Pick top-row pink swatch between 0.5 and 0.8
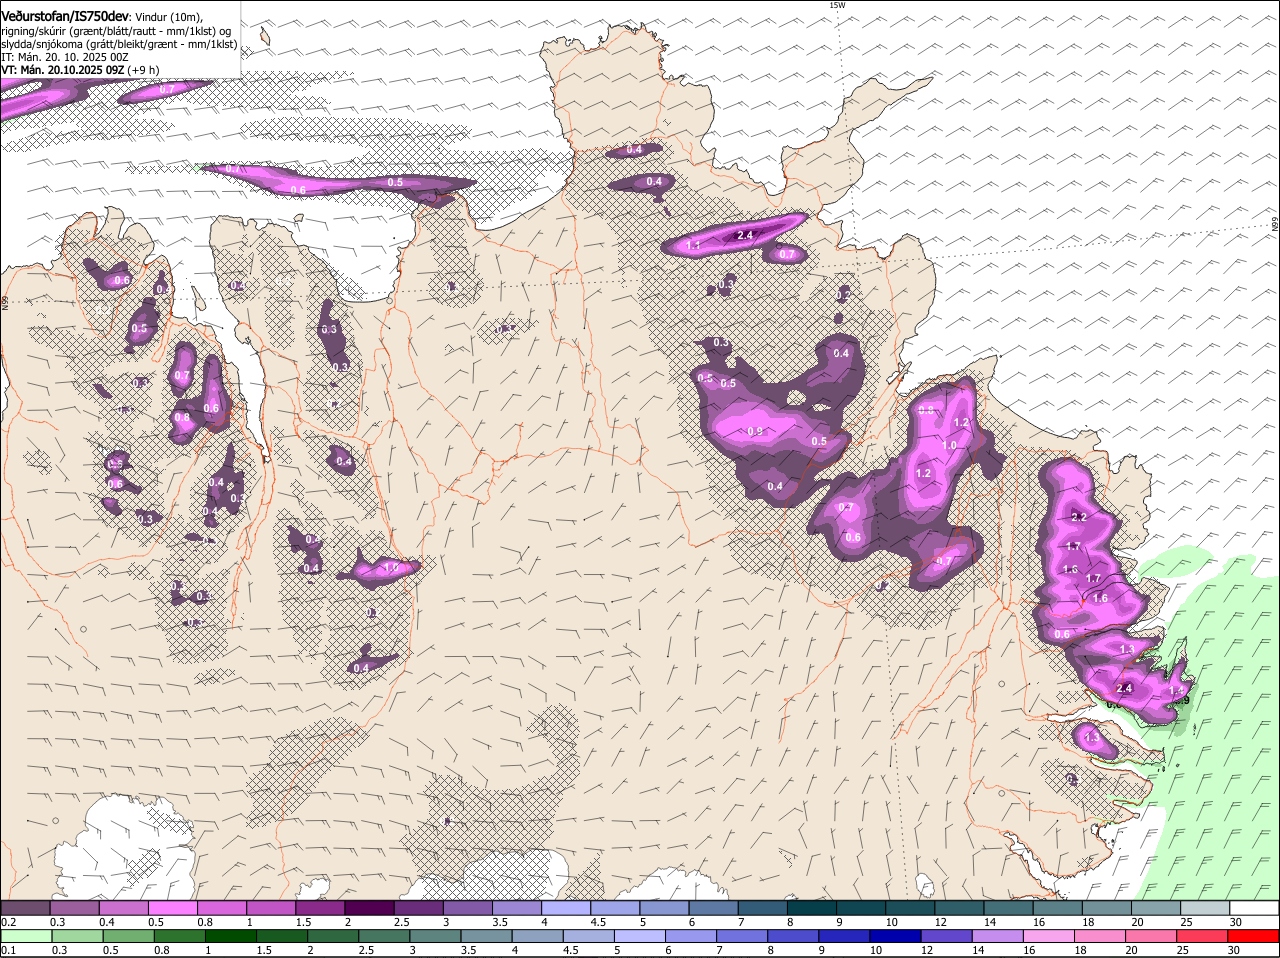1280x958 pixels. click(172, 908)
